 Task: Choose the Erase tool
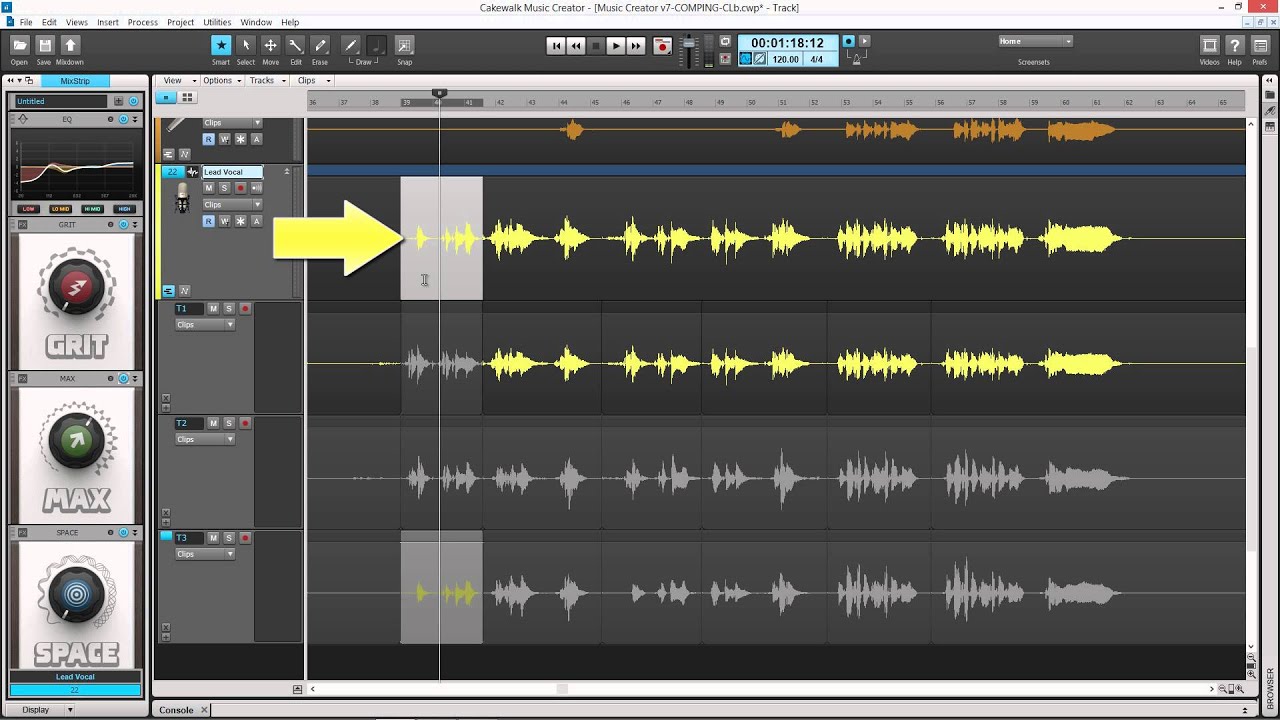[320, 45]
